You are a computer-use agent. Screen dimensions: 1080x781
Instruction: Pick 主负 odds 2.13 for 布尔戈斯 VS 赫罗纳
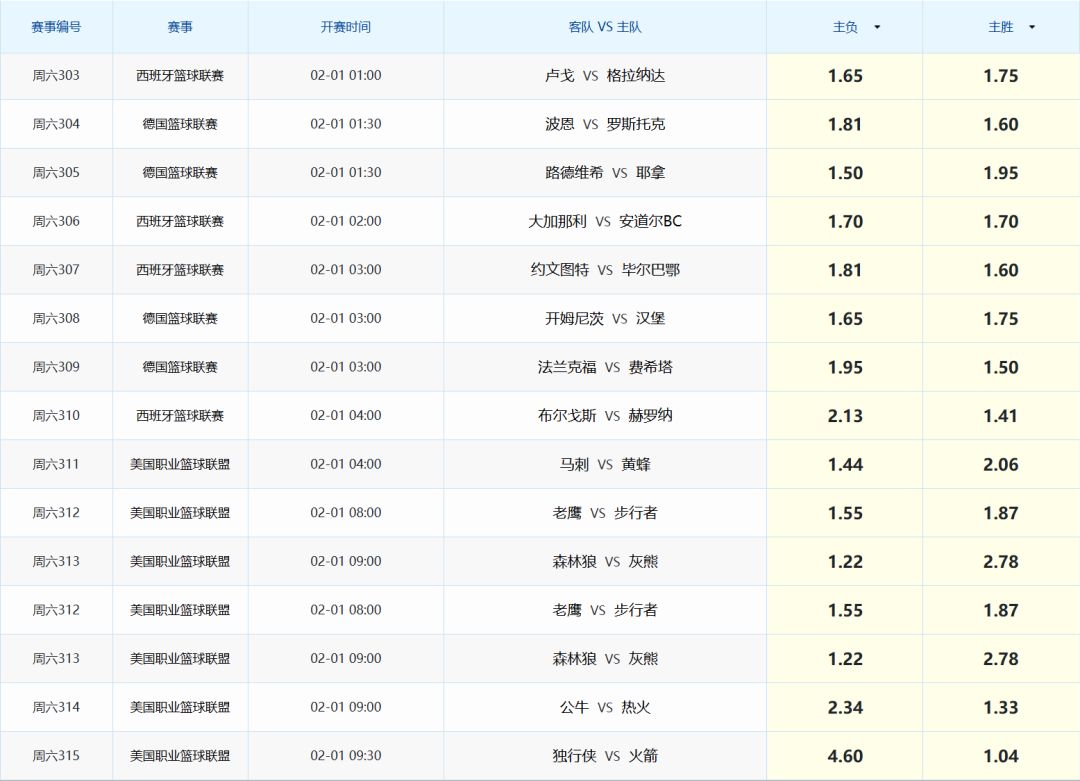click(x=845, y=416)
